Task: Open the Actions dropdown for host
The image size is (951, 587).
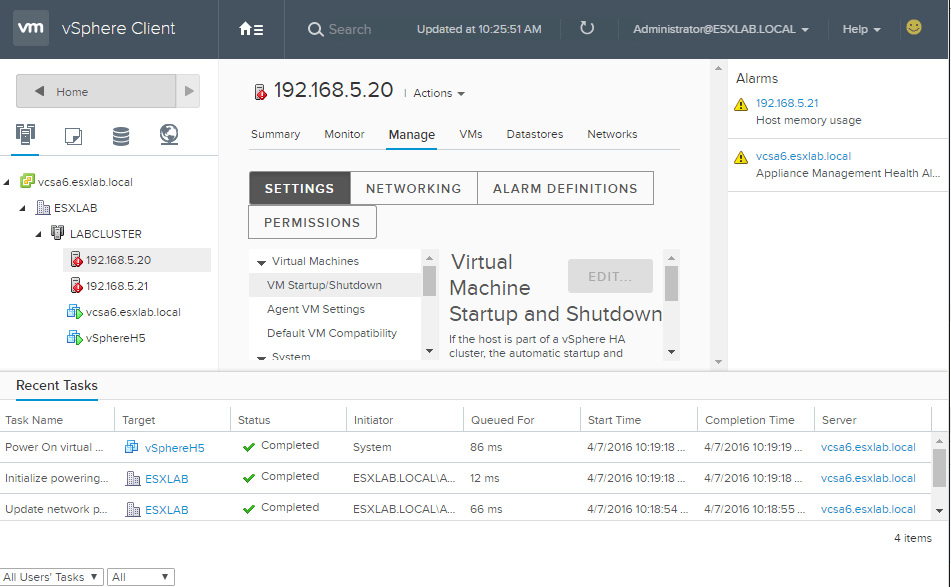Action: [439, 93]
